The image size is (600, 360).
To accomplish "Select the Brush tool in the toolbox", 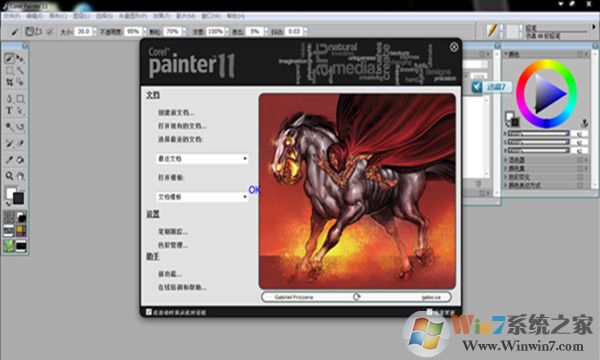I will tap(9, 58).
